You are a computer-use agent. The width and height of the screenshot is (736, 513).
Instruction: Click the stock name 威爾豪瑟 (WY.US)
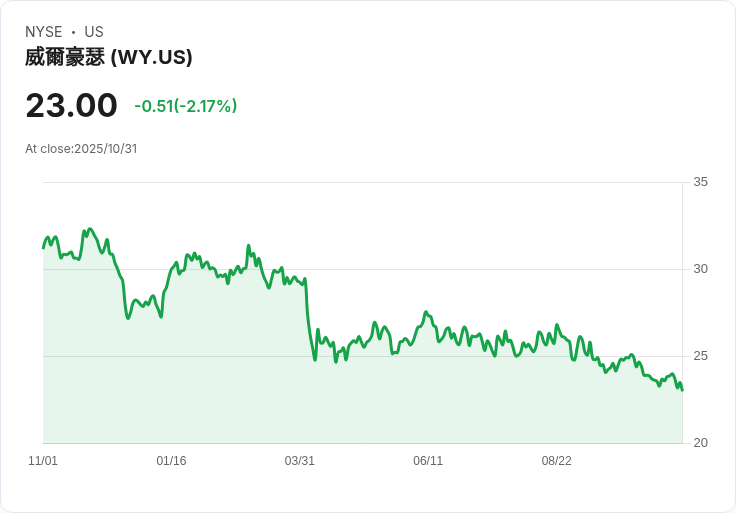[x=108, y=57]
